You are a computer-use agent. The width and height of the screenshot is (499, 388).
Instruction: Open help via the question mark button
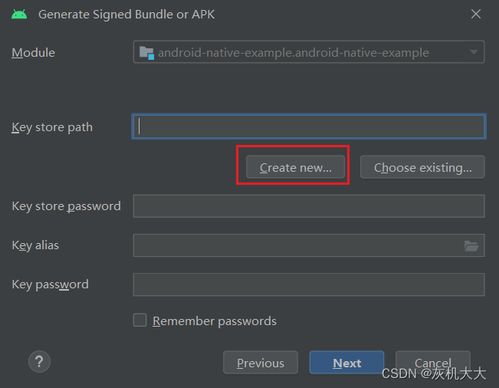[39, 362]
